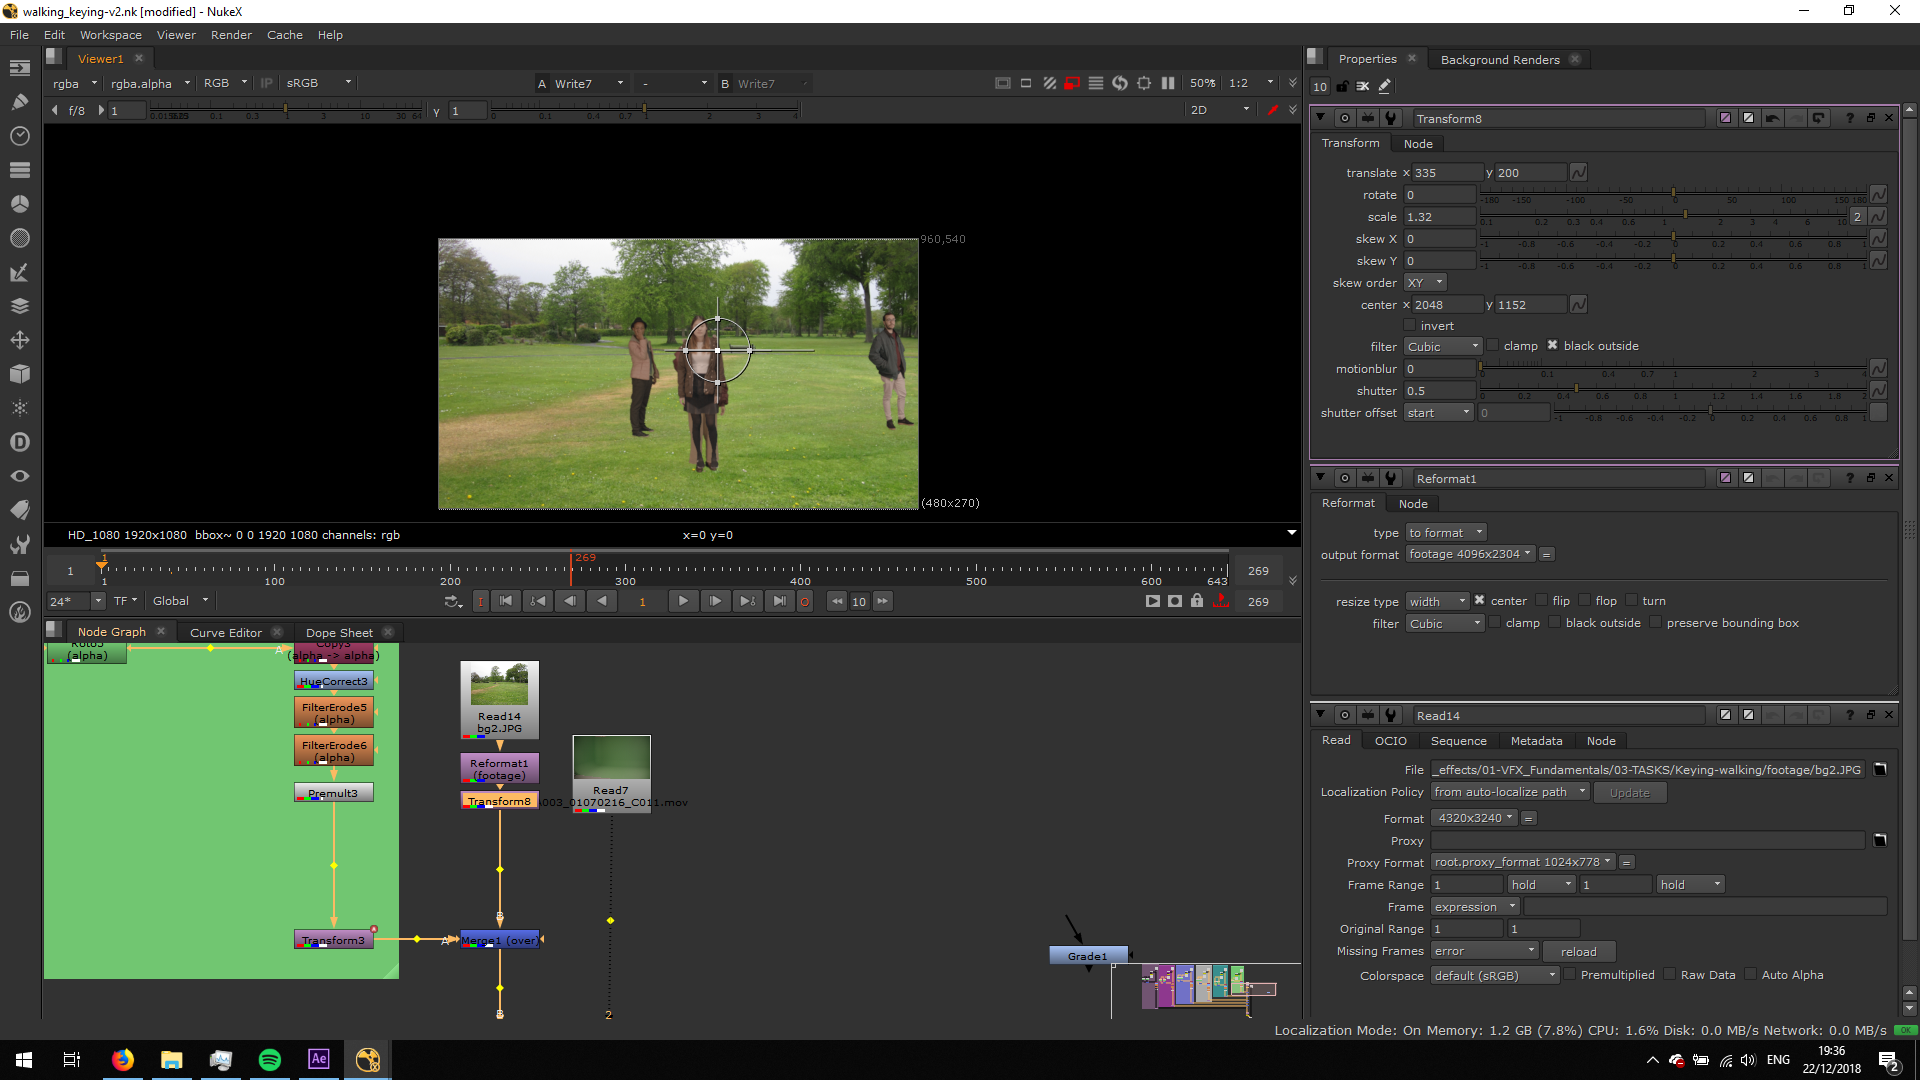Click the Spotify taskbar icon
This screenshot has height=1080, width=1920.
(x=270, y=1060)
